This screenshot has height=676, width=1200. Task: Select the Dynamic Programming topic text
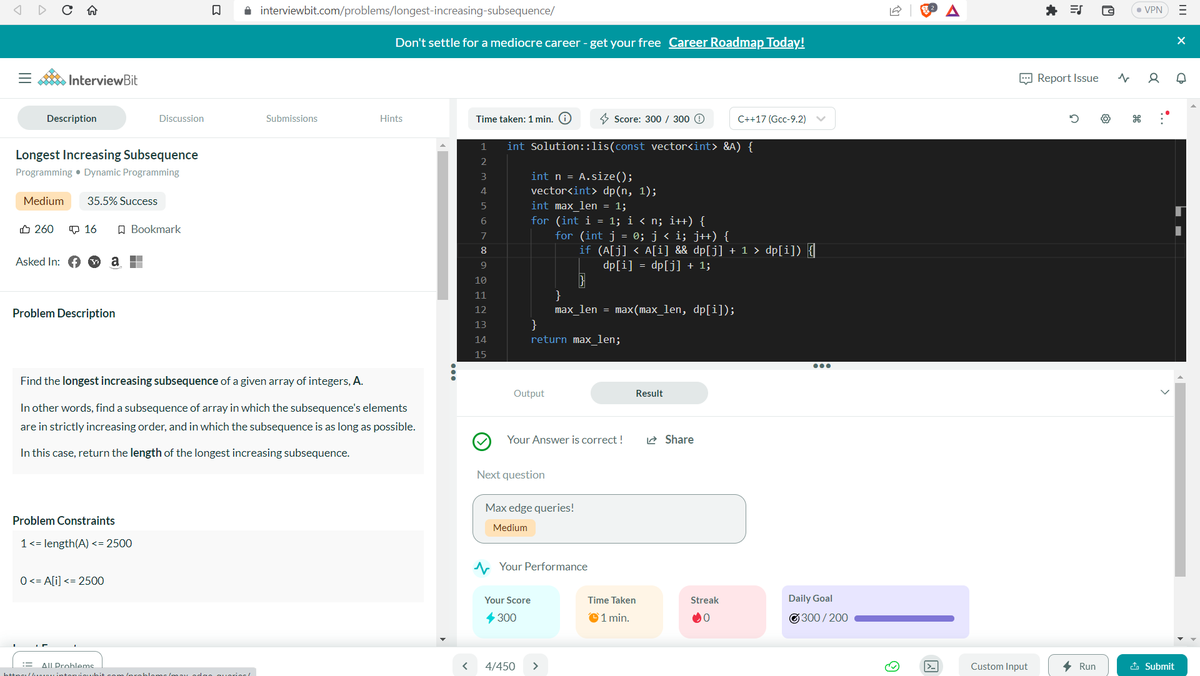(132, 172)
